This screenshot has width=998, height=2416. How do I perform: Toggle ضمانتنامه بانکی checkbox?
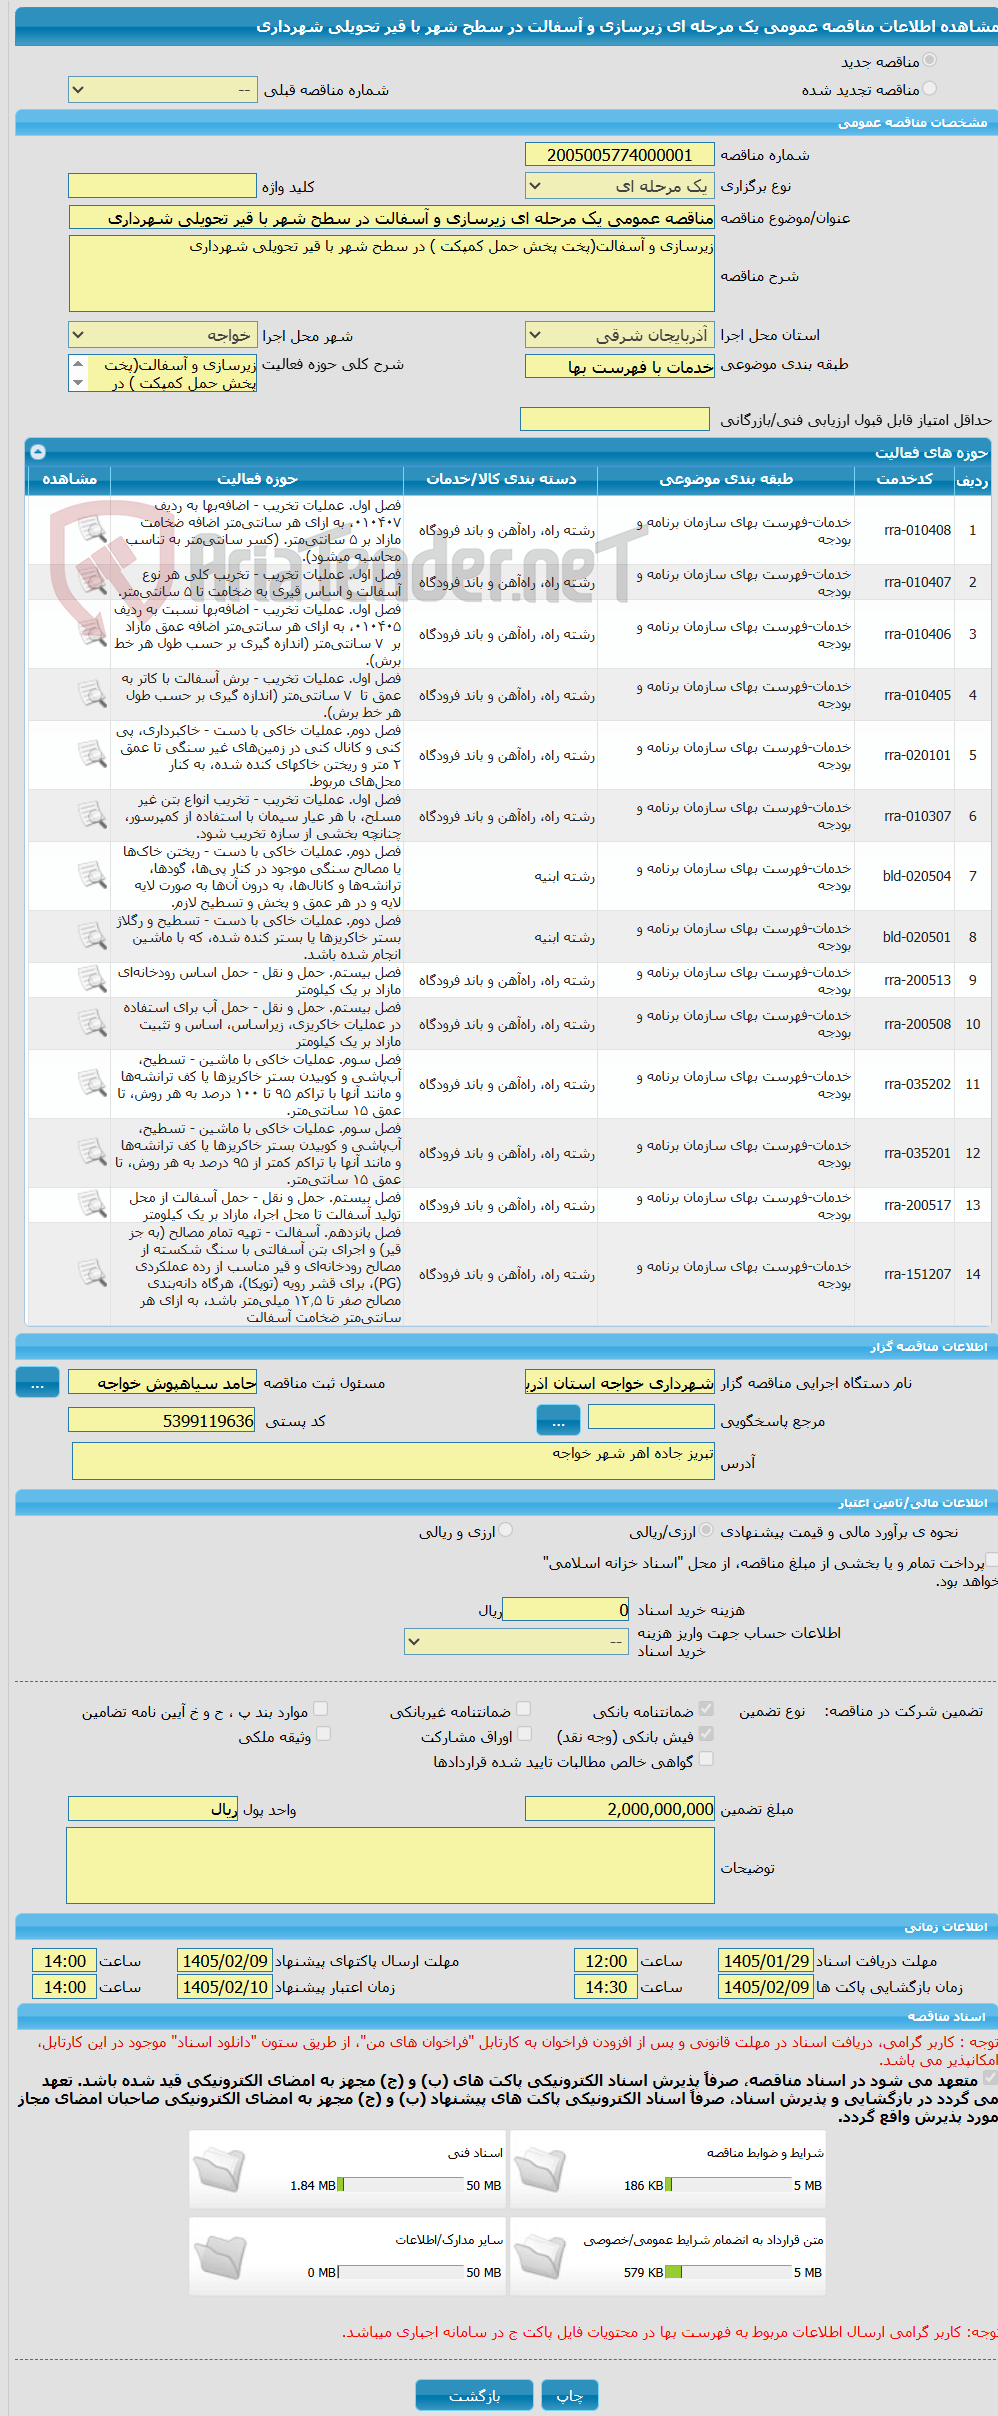(706, 1710)
